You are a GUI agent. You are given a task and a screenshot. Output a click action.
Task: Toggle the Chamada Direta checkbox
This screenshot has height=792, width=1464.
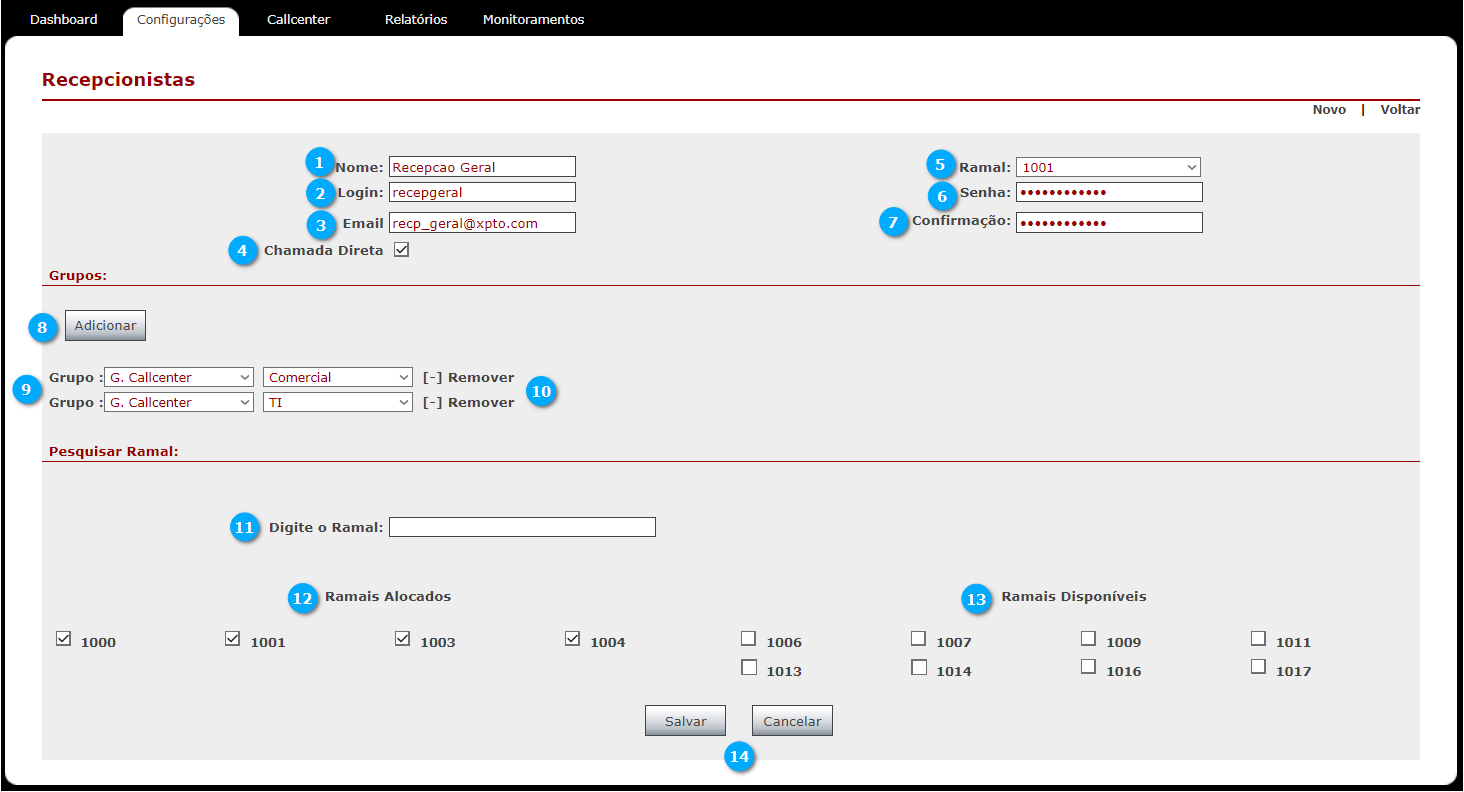tap(402, 250)
